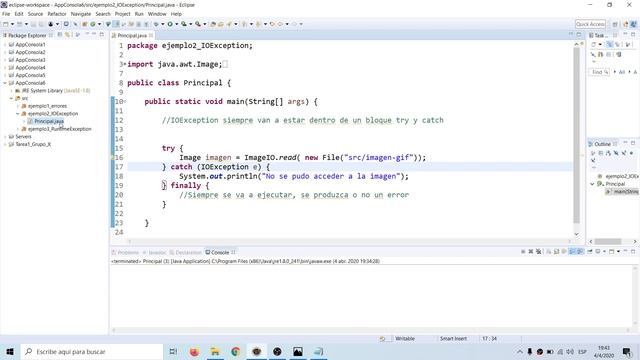Toggle Focus on Workweek in Task List
The width and height of the screenshot is (640, 360).
tap(628, 44)
